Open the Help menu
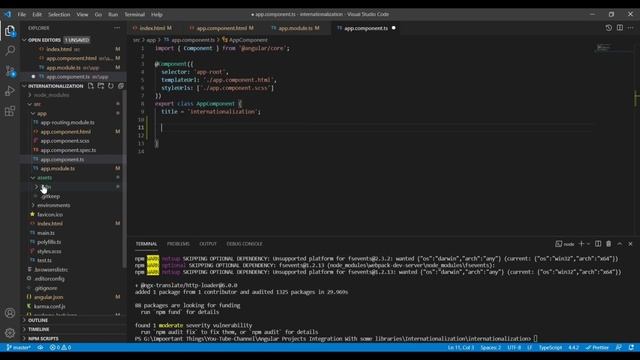This screenshot has height=360, width=640. point(157,14)
